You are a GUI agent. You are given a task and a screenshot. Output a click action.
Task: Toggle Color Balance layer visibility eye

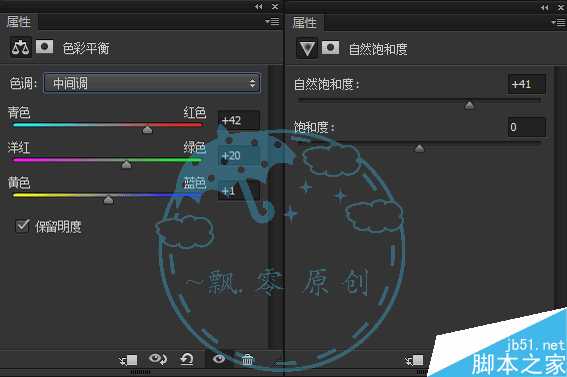219,359
